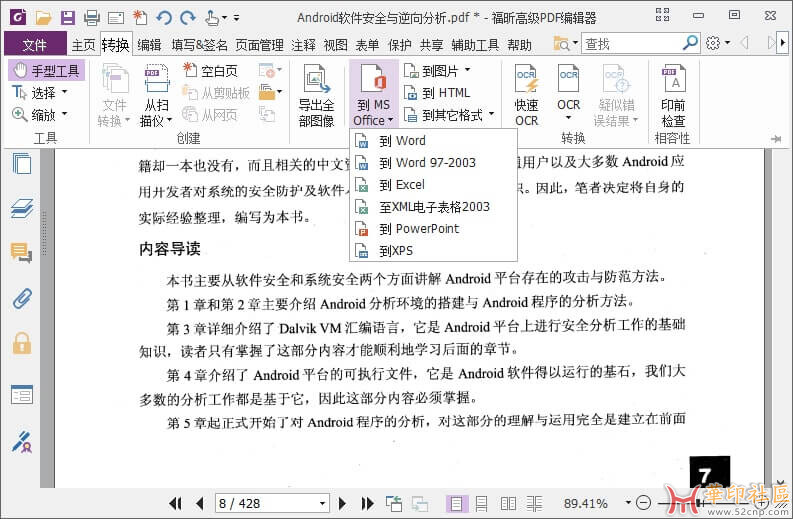Click in the search (查找) input field
This screenshot has height=519, width=793.
click(x=632, y=44)
